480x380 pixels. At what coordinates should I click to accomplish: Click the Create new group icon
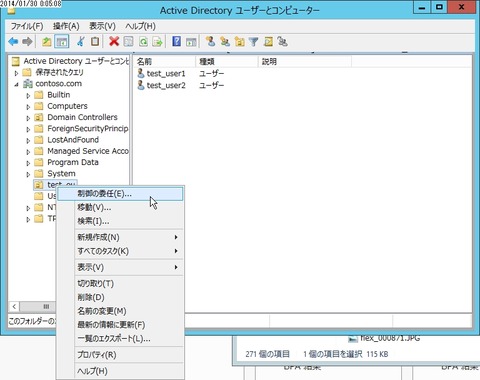point(225,42)
